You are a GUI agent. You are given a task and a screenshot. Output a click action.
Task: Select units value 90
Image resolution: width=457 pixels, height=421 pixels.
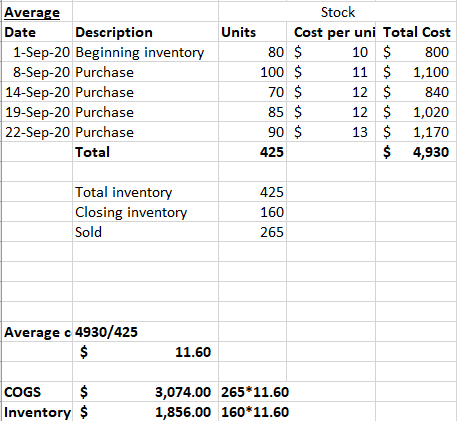(x=253, y=132)
